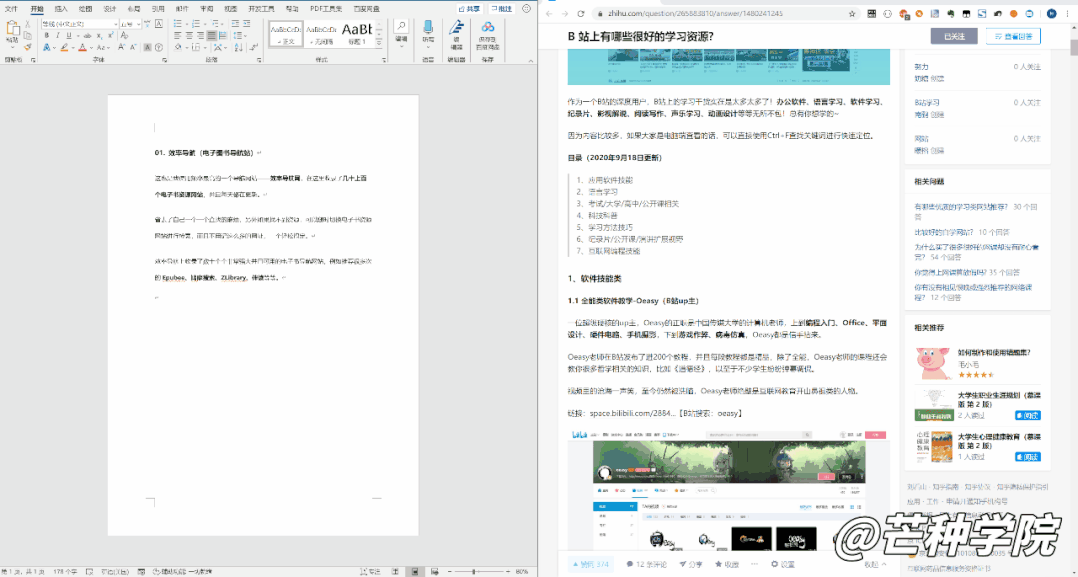
Task: Select the Format Painter brush icon
Action: (x=29, y=47)
